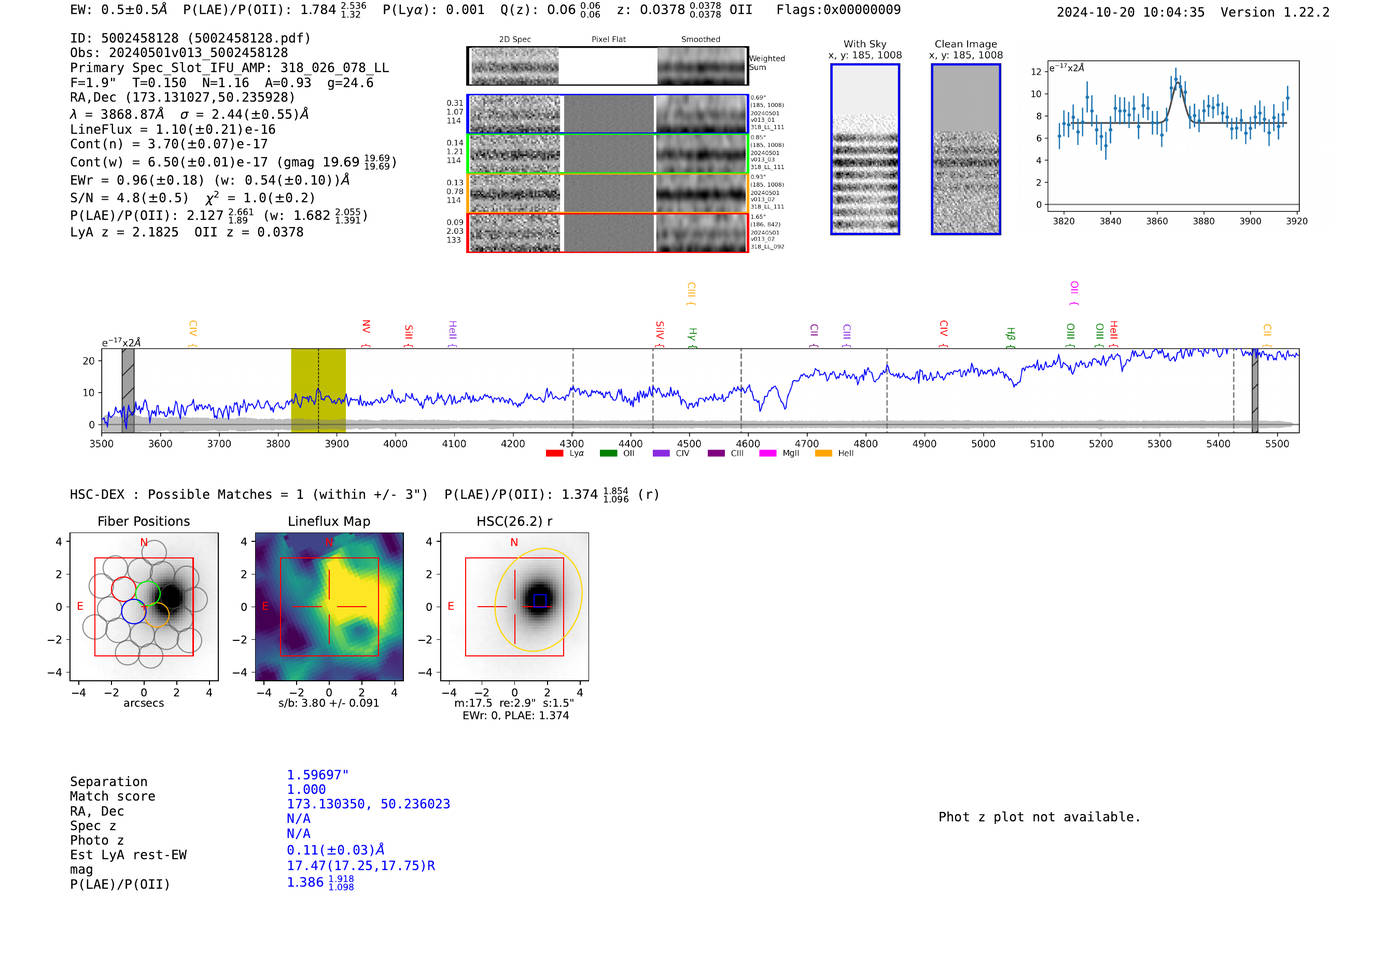The width and height of the screenshot is (1400, 953).
Task: Click the Est LyA rest-EW value 0.11(±0.03)Å
Action: (336, 850)
